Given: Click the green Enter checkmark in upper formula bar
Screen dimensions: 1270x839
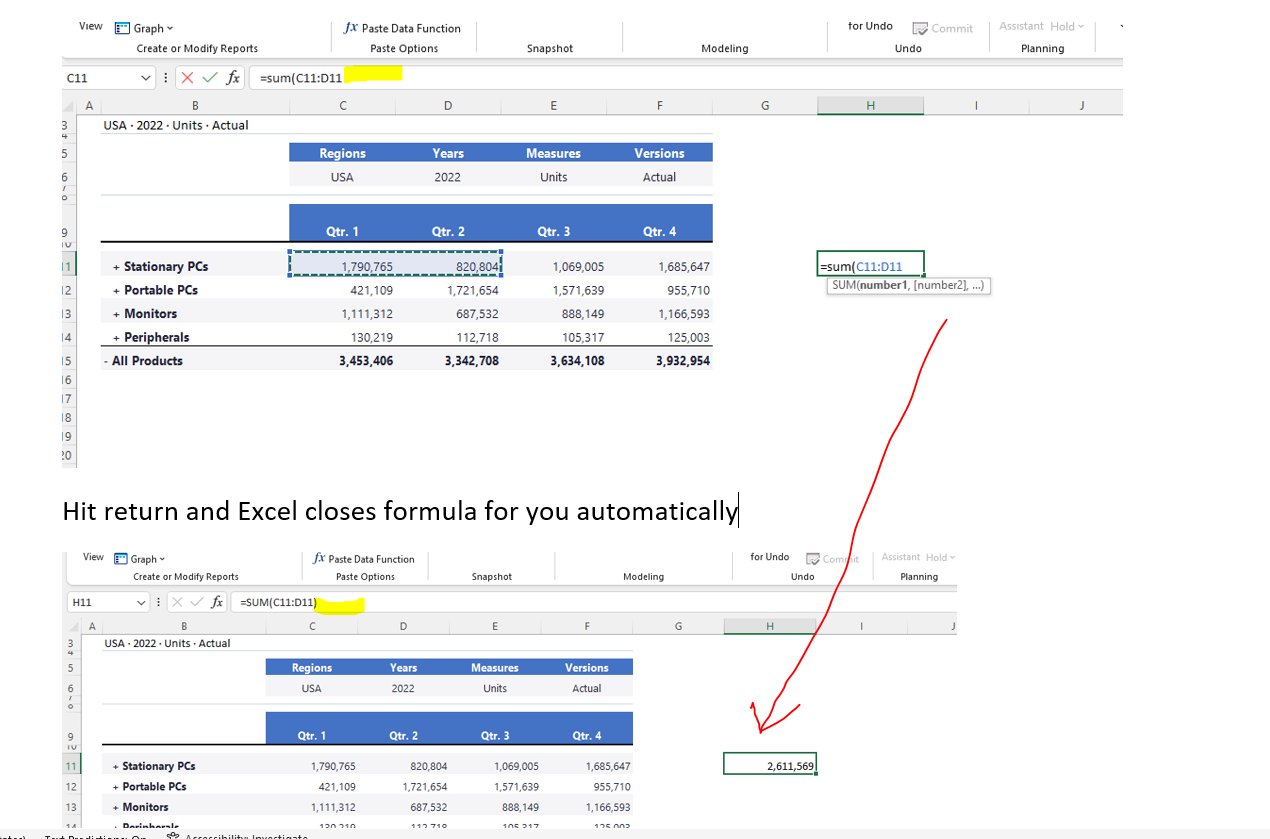Looking at the screenshot, I should click(x=210, y=78).
